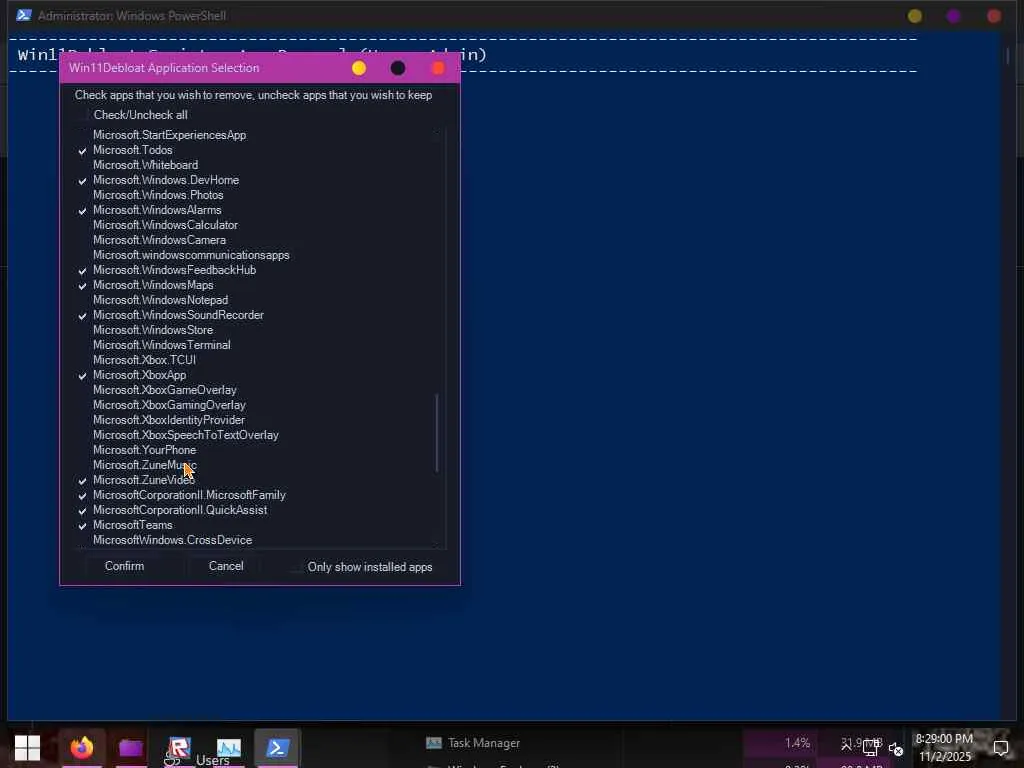
Task: Click the Confirm button
Action: (124, 566)
